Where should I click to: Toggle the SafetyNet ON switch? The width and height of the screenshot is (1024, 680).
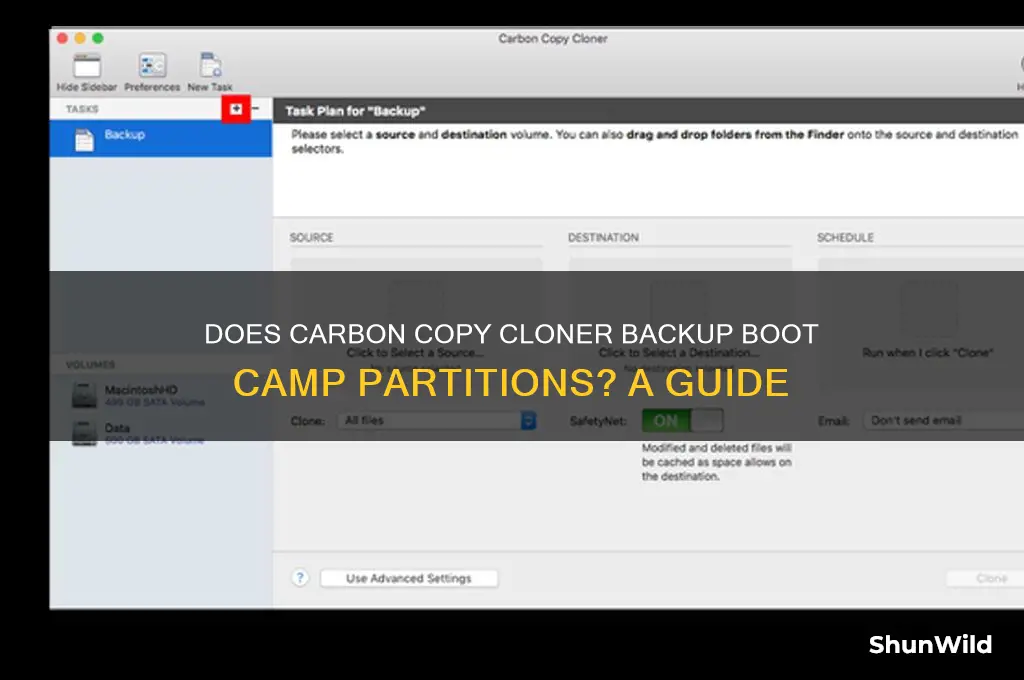[x=682, y=421]
